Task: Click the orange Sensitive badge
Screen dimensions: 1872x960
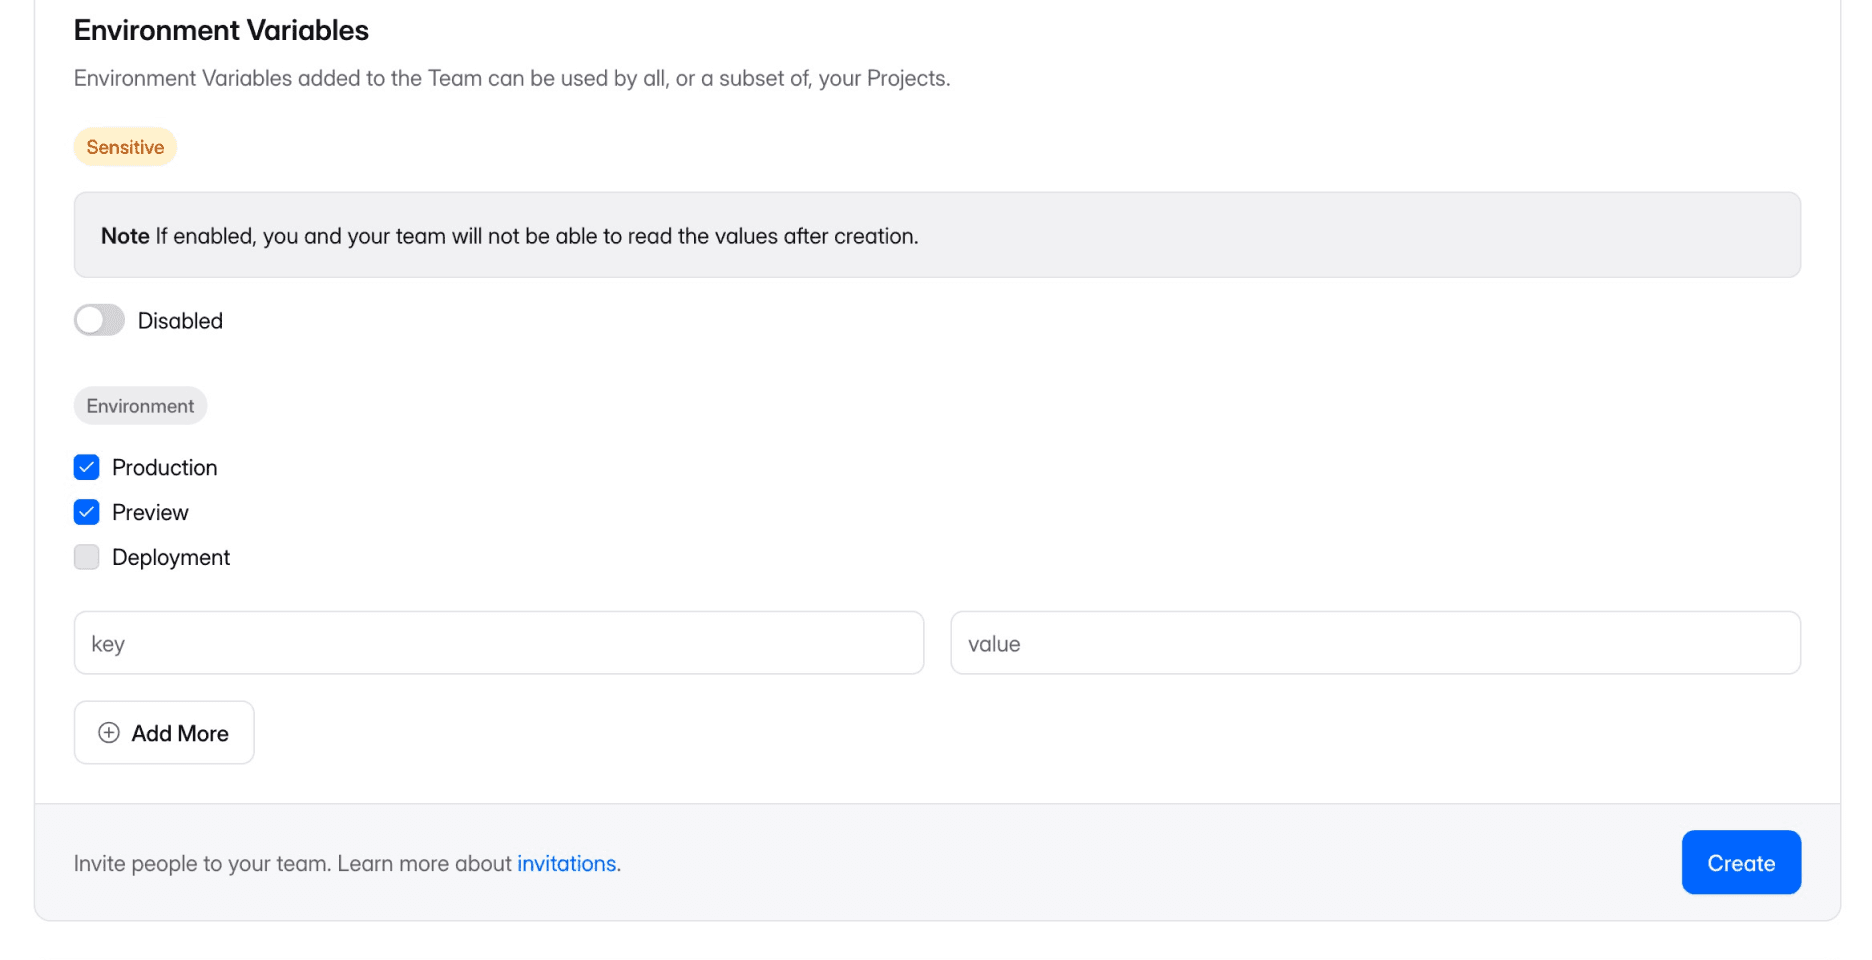Action: pyautogui.click(x=125, y=147)
